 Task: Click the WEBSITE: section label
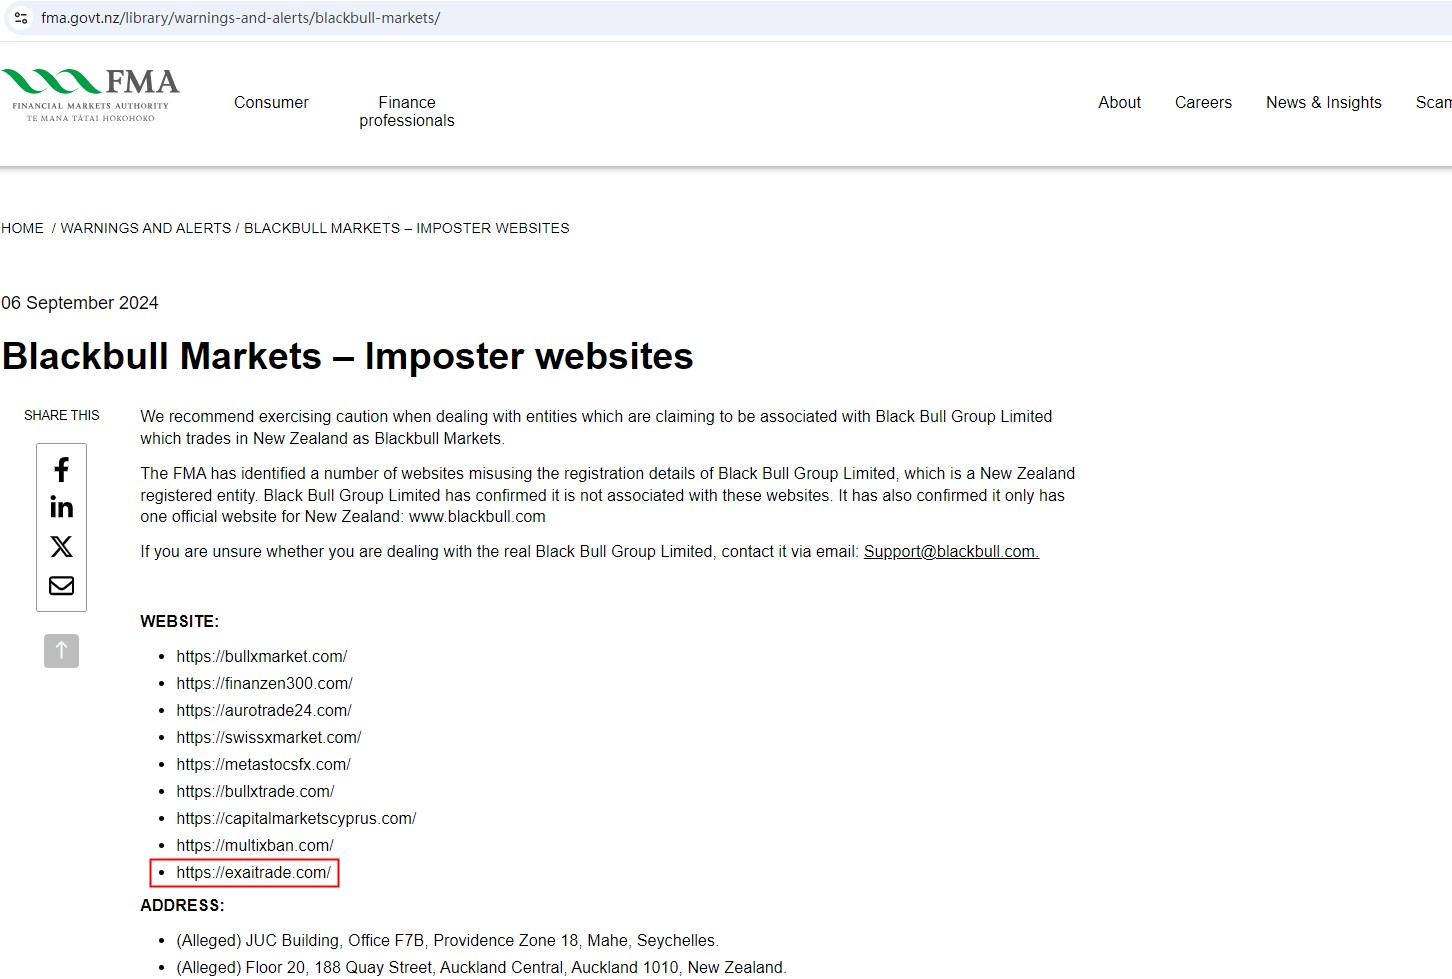point(180,621)
